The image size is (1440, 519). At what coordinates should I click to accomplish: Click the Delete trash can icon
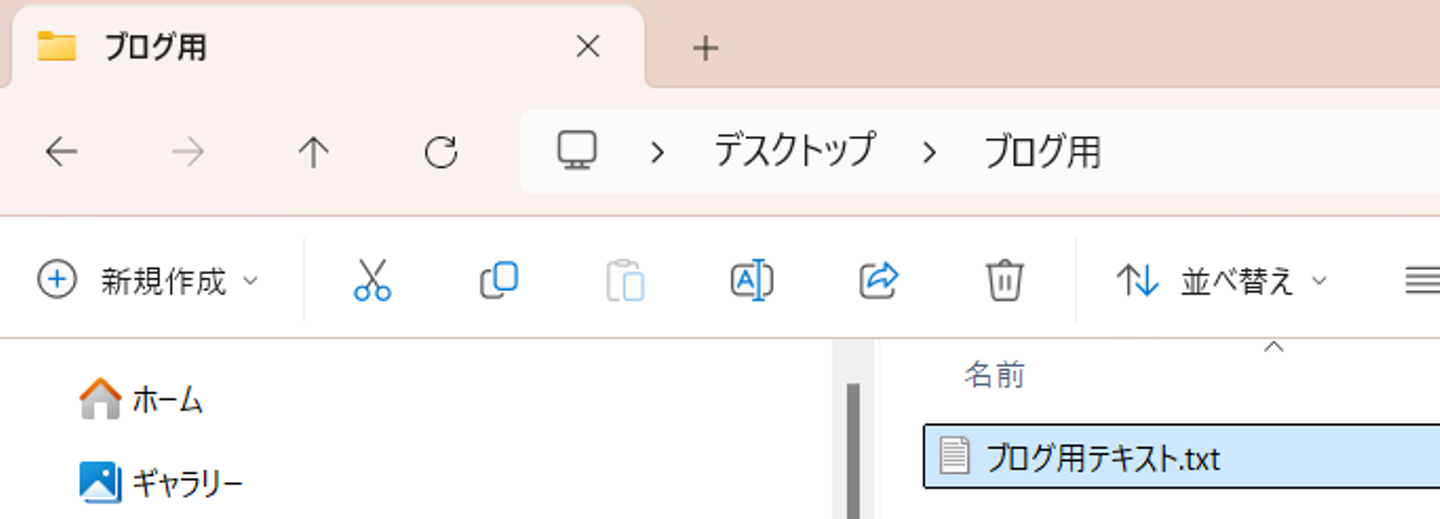pyautogui.click(x=1004, y=281)
